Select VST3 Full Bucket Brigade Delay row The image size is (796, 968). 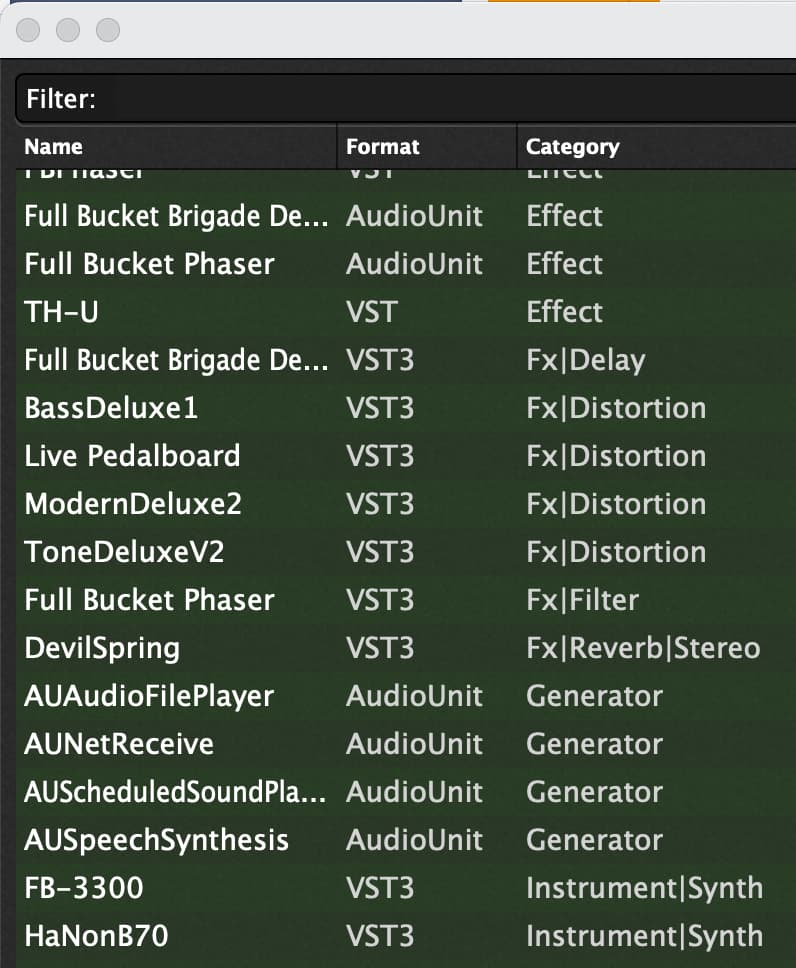pyautogui.click(x=406, y=360)
